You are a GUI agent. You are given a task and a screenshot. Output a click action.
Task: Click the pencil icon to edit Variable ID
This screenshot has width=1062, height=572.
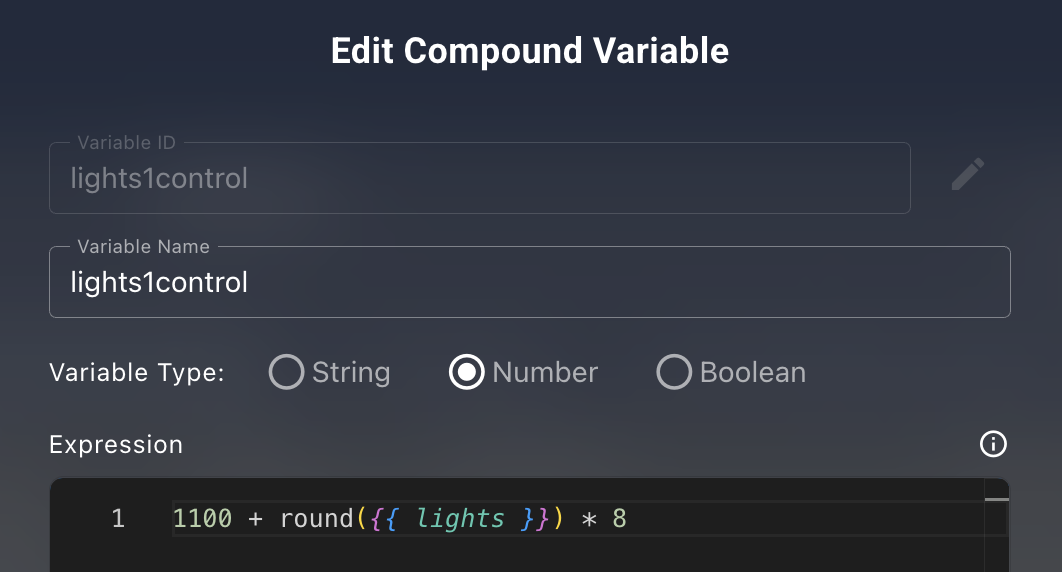pos(968,175)
